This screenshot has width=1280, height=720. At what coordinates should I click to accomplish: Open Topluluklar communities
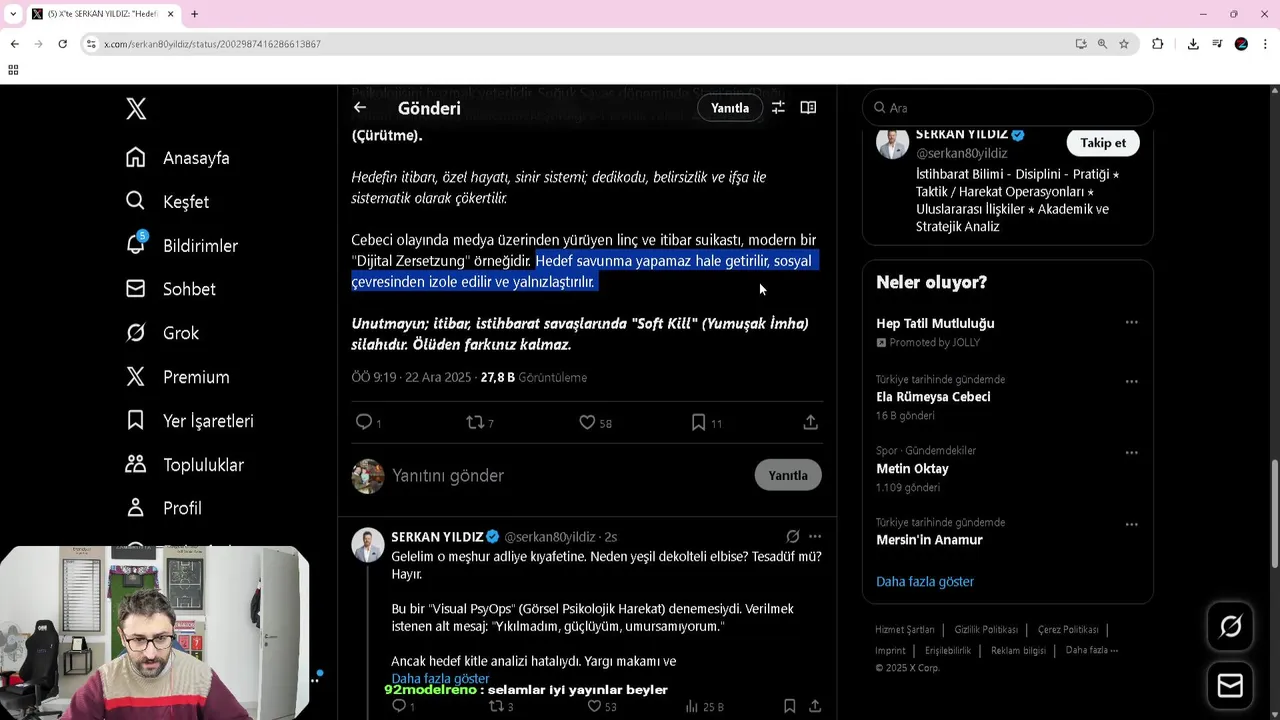(185, 465)
